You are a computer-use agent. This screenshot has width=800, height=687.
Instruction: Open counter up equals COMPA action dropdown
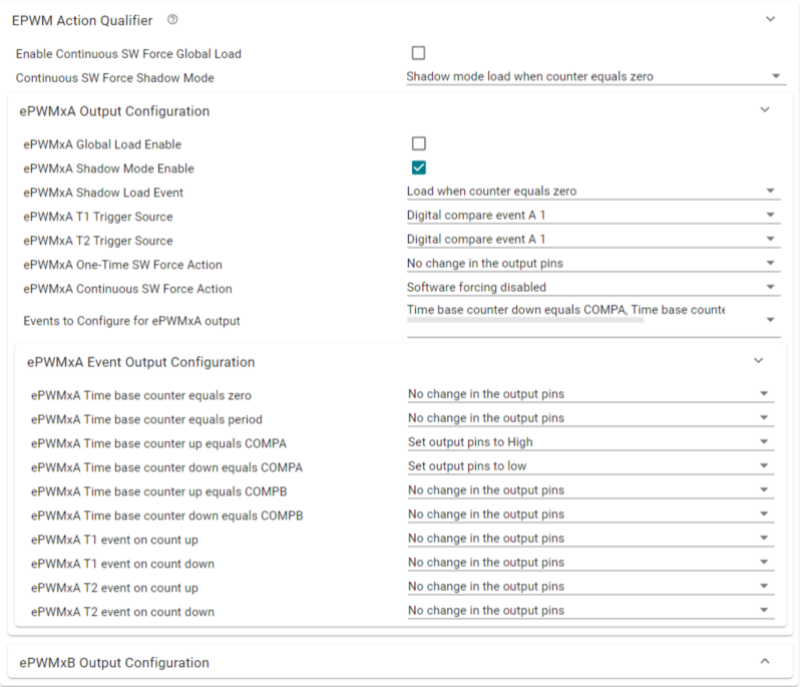click(x=763, y=442)
